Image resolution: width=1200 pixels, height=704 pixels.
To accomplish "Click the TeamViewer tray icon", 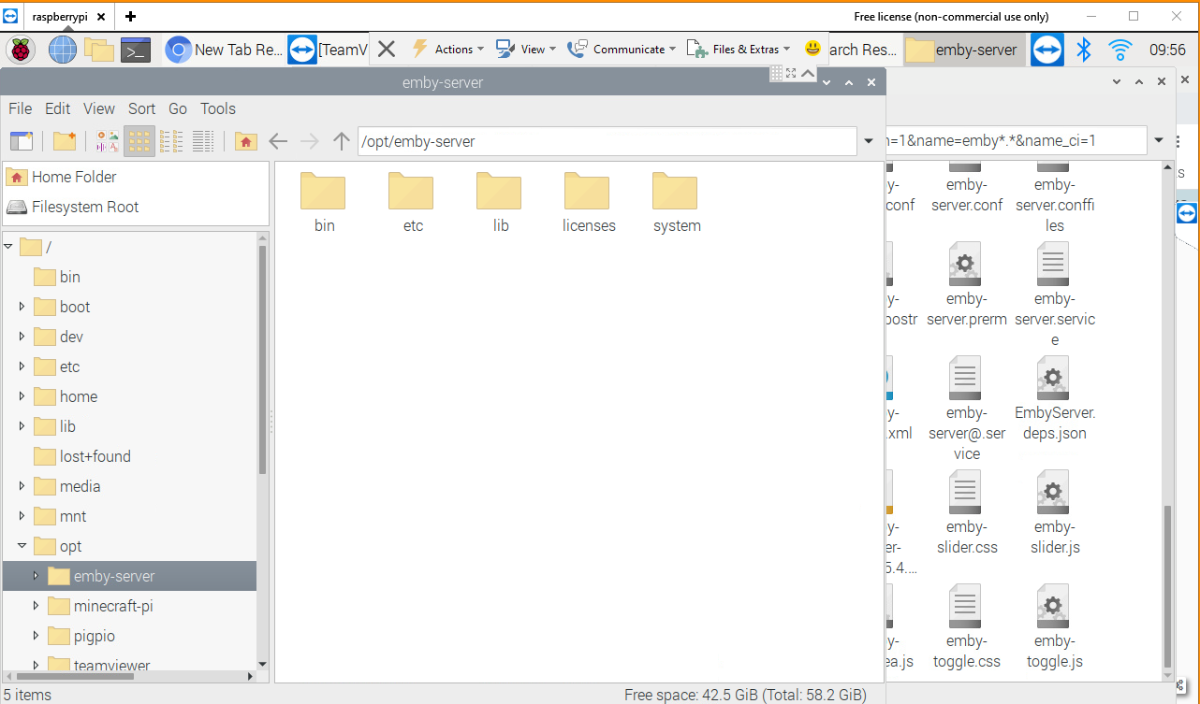I will pyautogui.click(x=1047, y=49).
